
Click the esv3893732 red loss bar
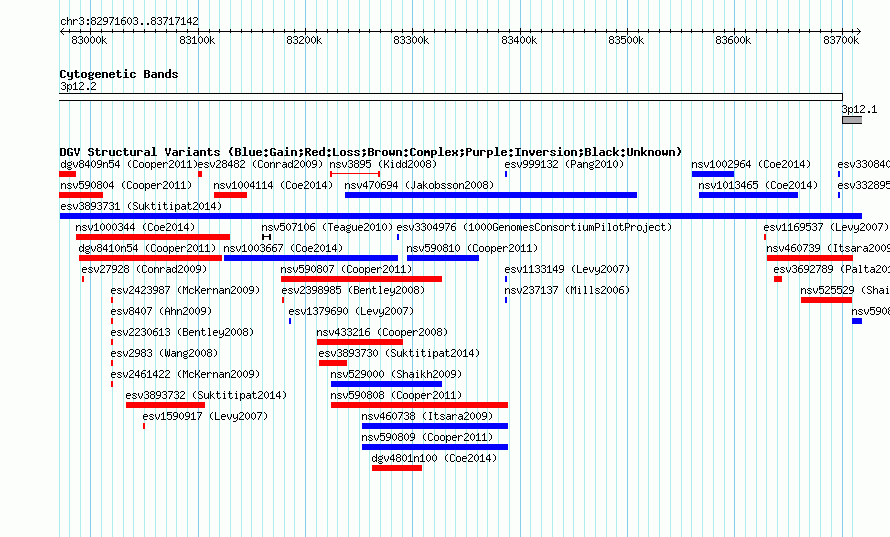(165, 405)
